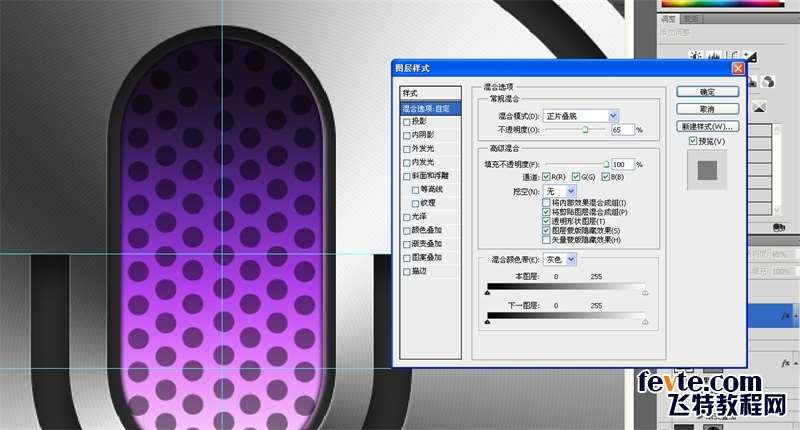Uncheck 透明形状图层(T) option
The width and height of the screenshot is (800, 430).
pyautogui.click(x=546, y=221)
